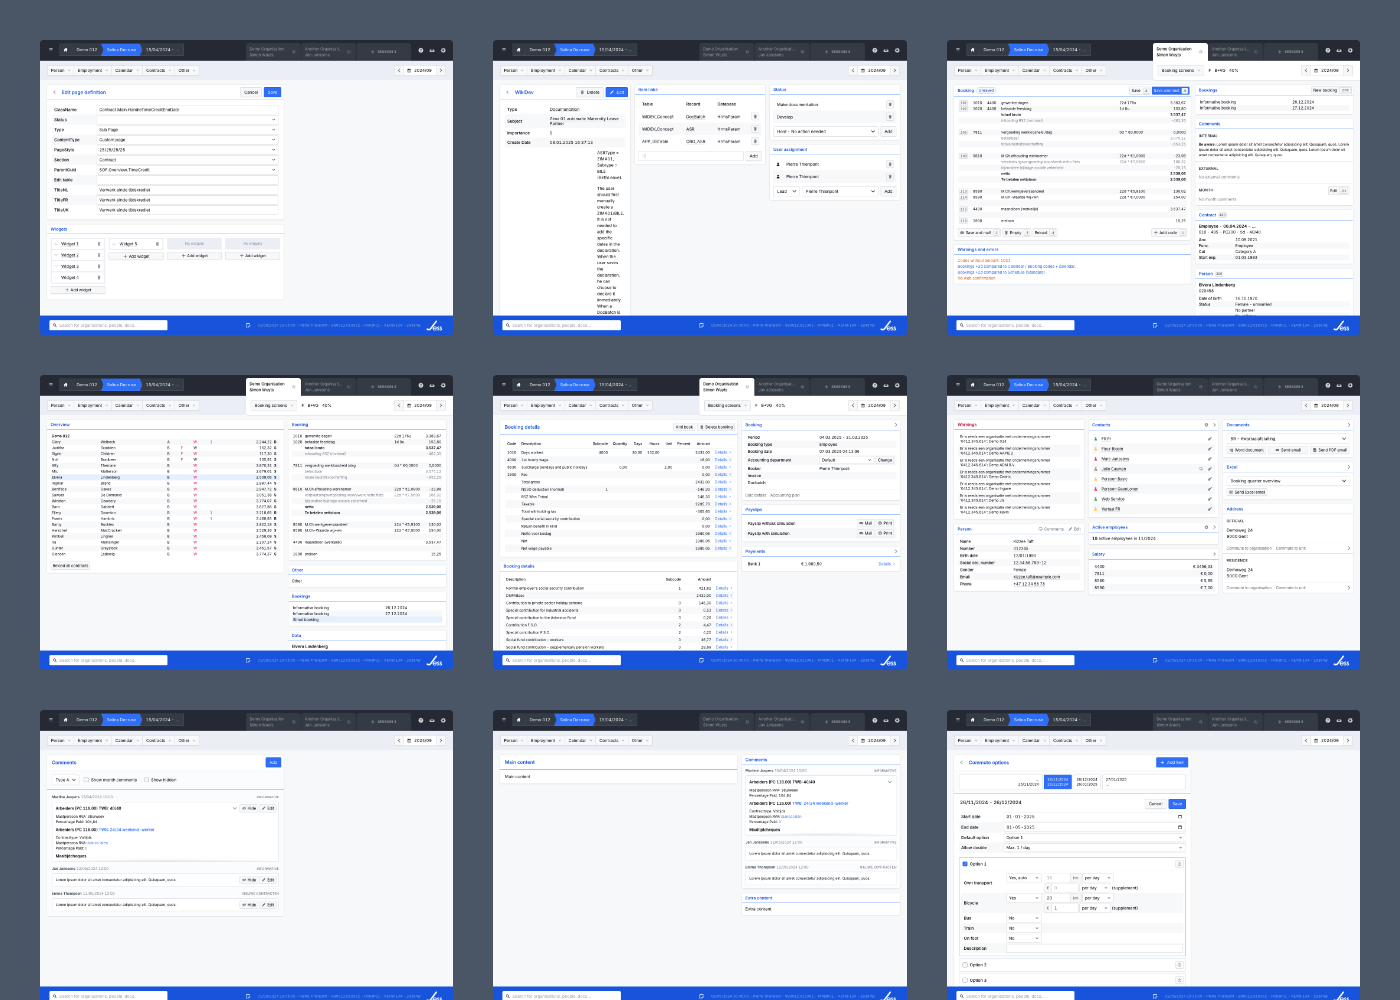The image size is (1400, 1000).
Task: Click the Delete button in the WikiDev header
Action: 591,92
